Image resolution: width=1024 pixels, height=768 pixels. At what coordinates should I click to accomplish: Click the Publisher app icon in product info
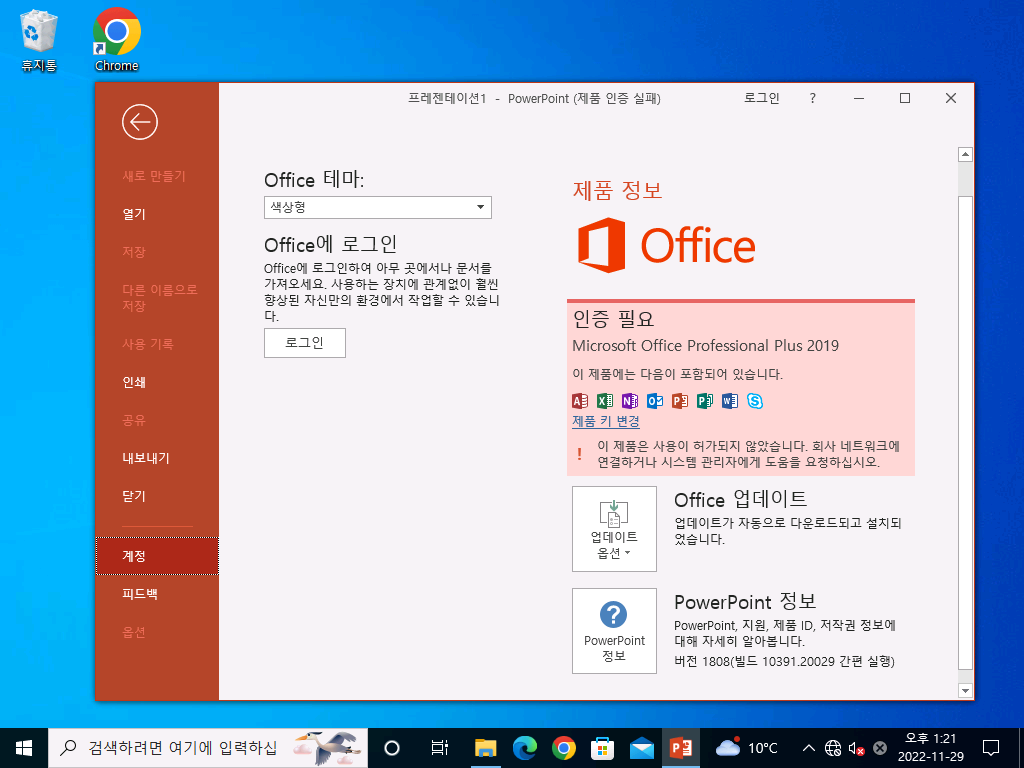(705, 400)
